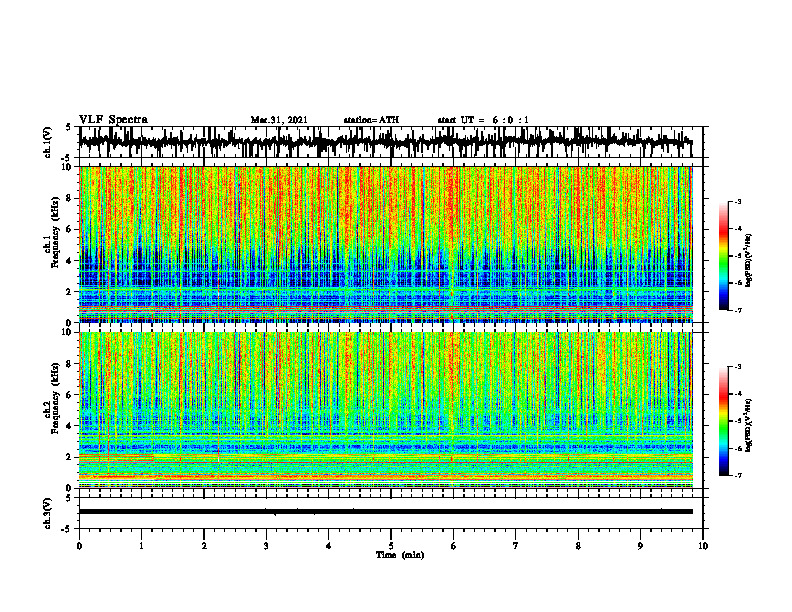Screen dimensions: 792x612
Task: Click time axis tick label "6"
Action: click(454, 546)
